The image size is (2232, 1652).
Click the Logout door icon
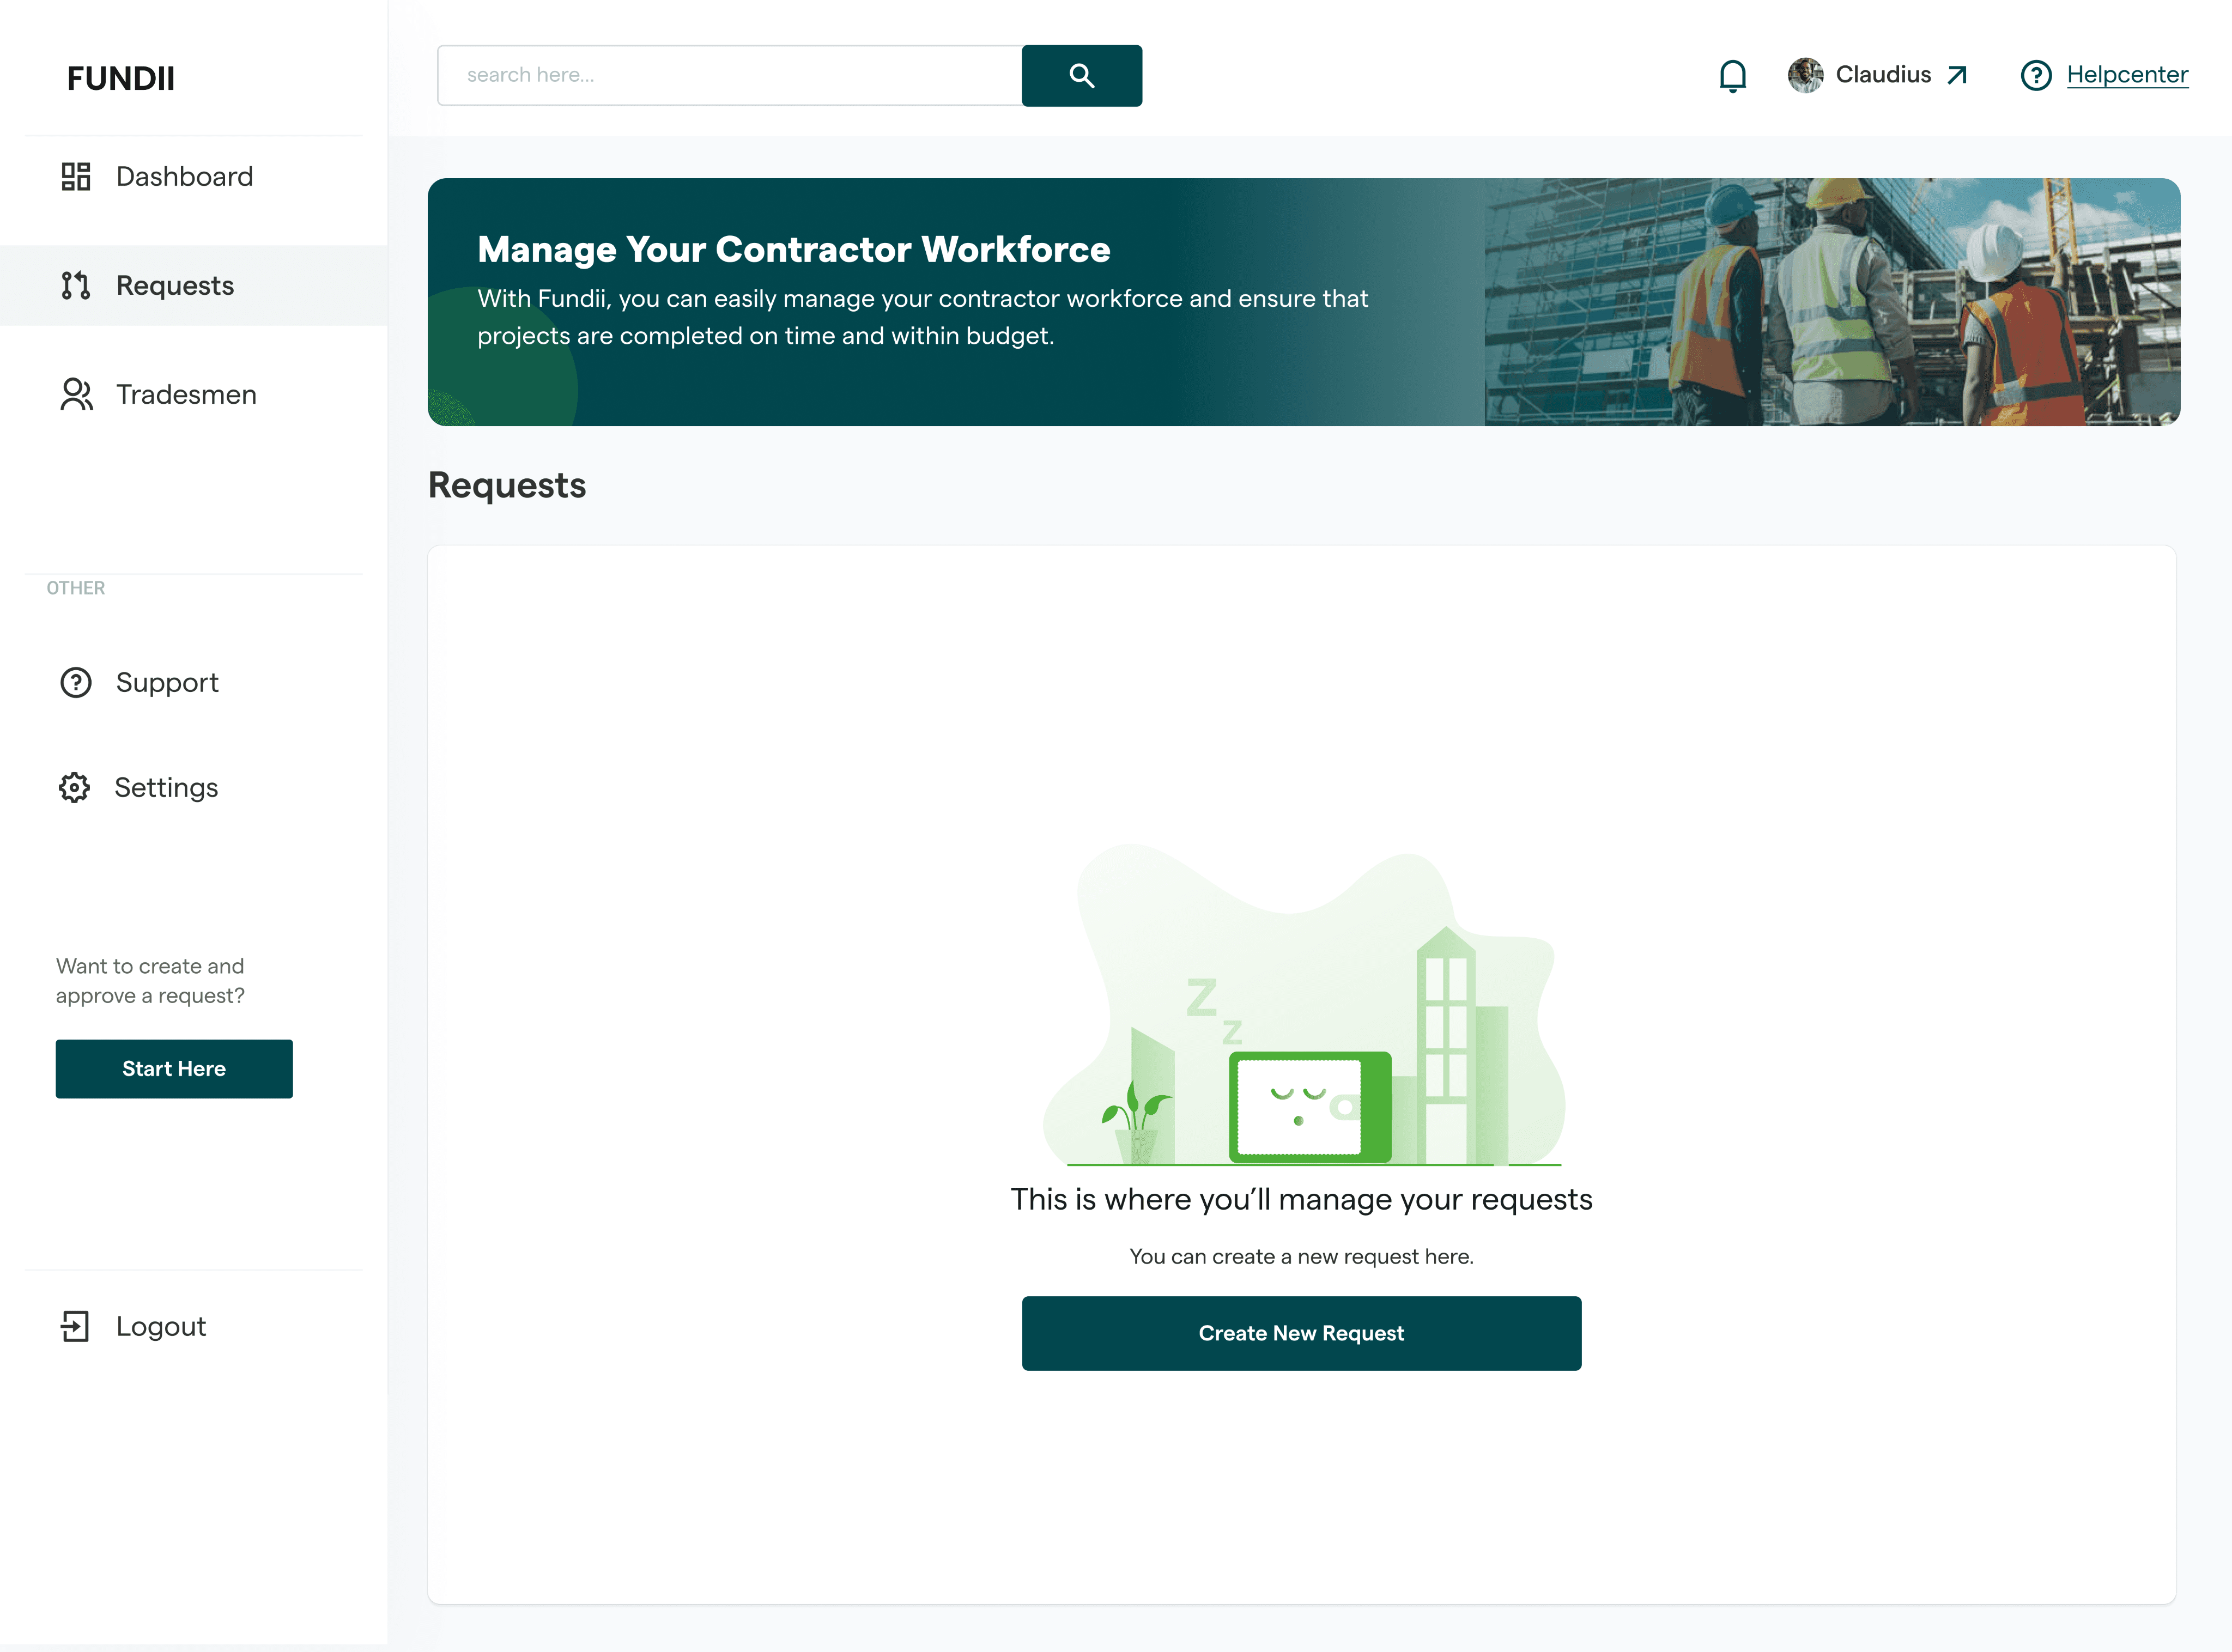[x=76, y=1327]
